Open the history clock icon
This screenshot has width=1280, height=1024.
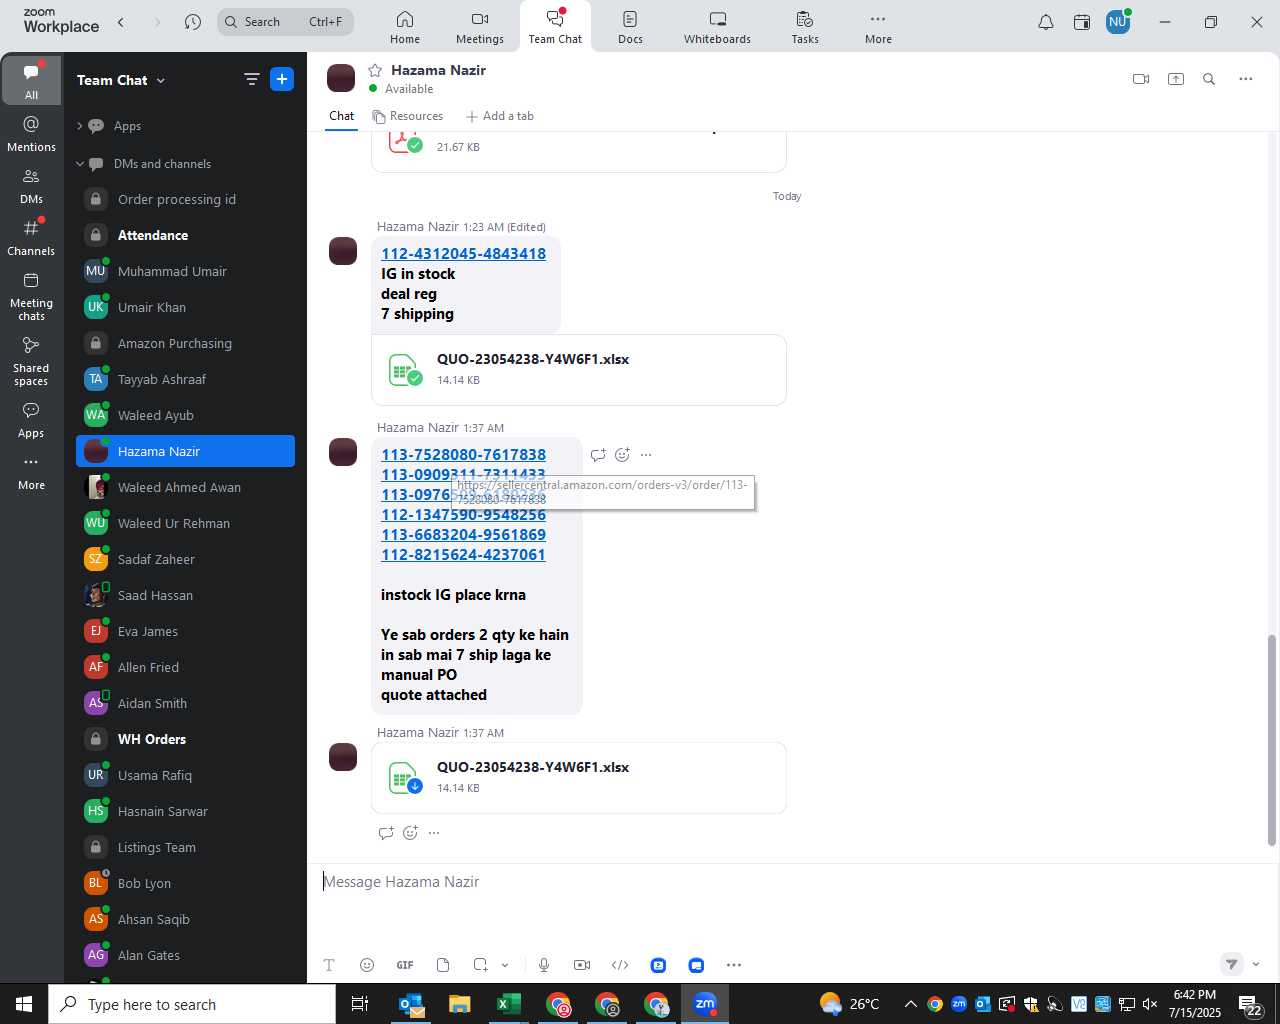coord(193,22)
